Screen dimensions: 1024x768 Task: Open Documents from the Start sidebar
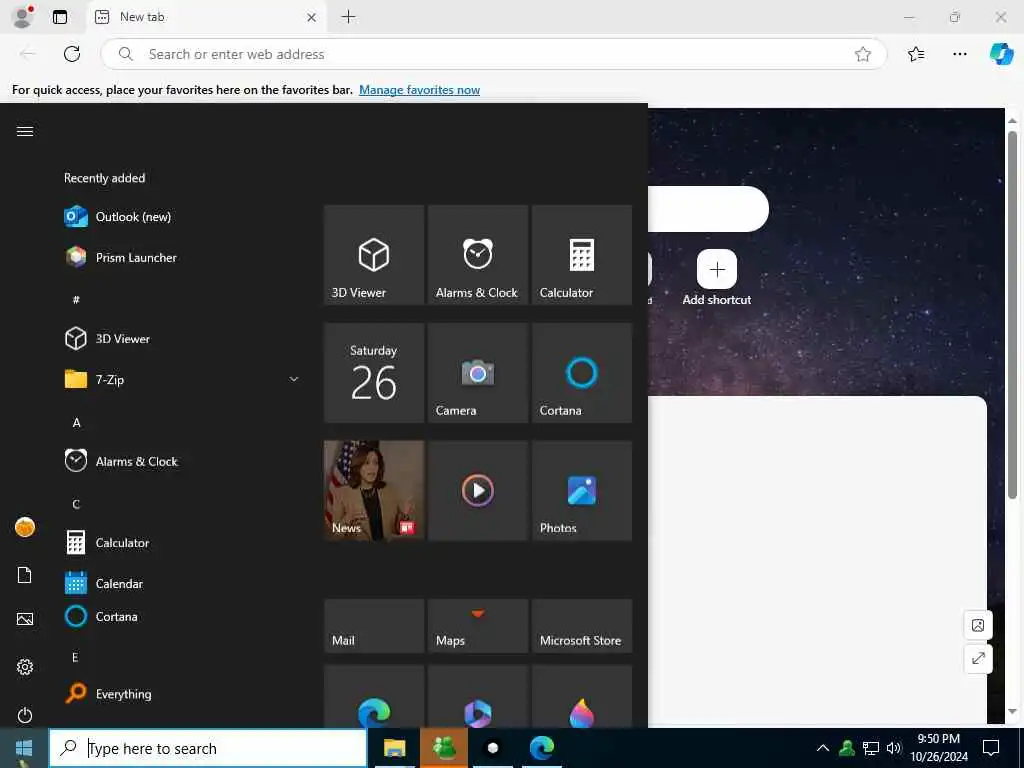(x=25, y=575)
